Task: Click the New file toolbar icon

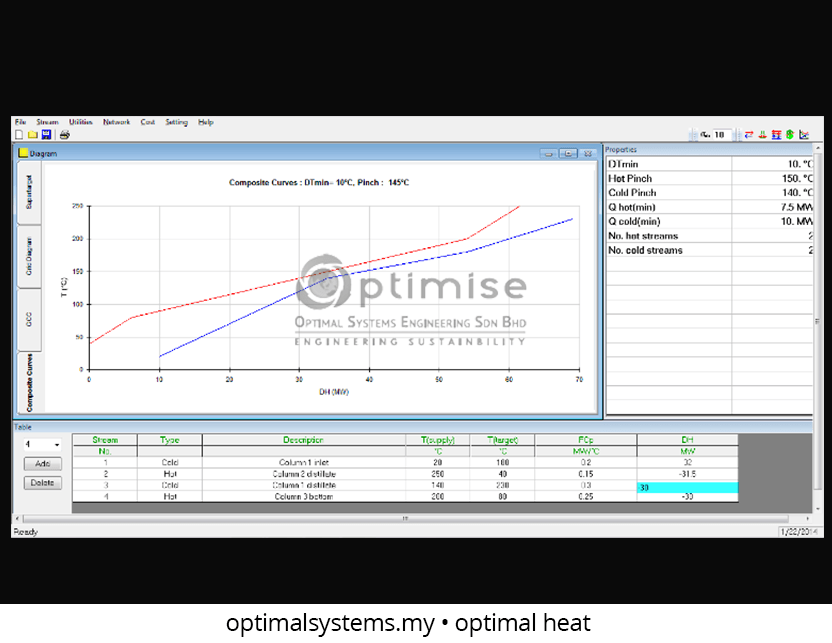Action: (x=19, y=134)
